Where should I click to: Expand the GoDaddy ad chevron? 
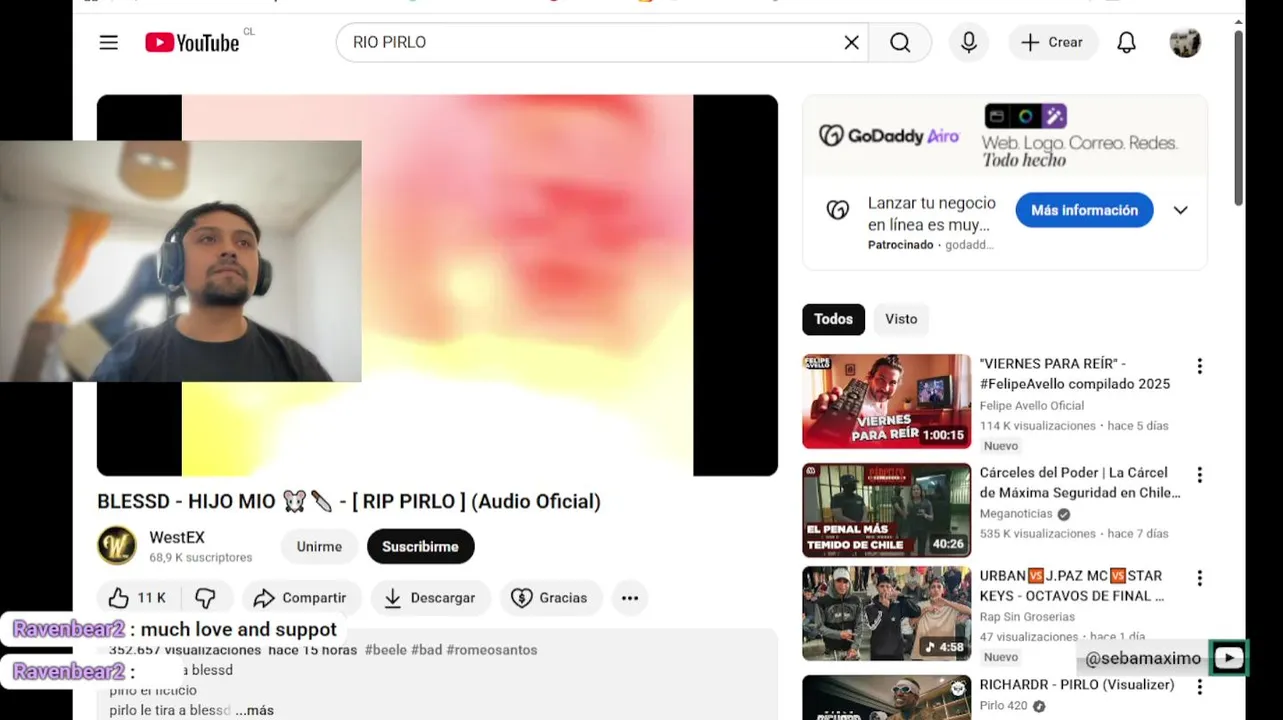click(1180, 210)
